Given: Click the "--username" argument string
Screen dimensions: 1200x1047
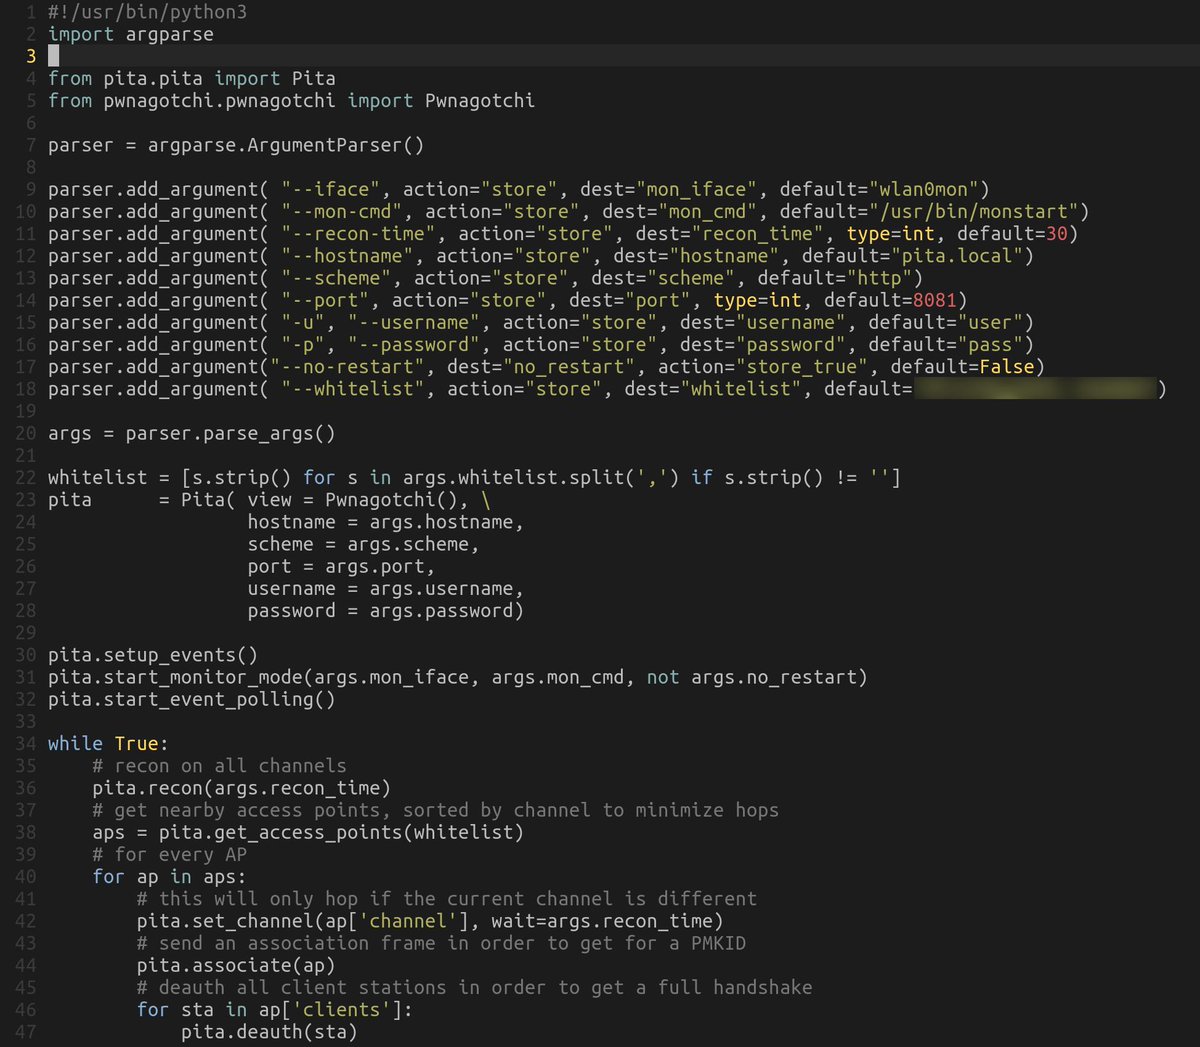Looking at the screenshot, I should [x=414, y=322].
